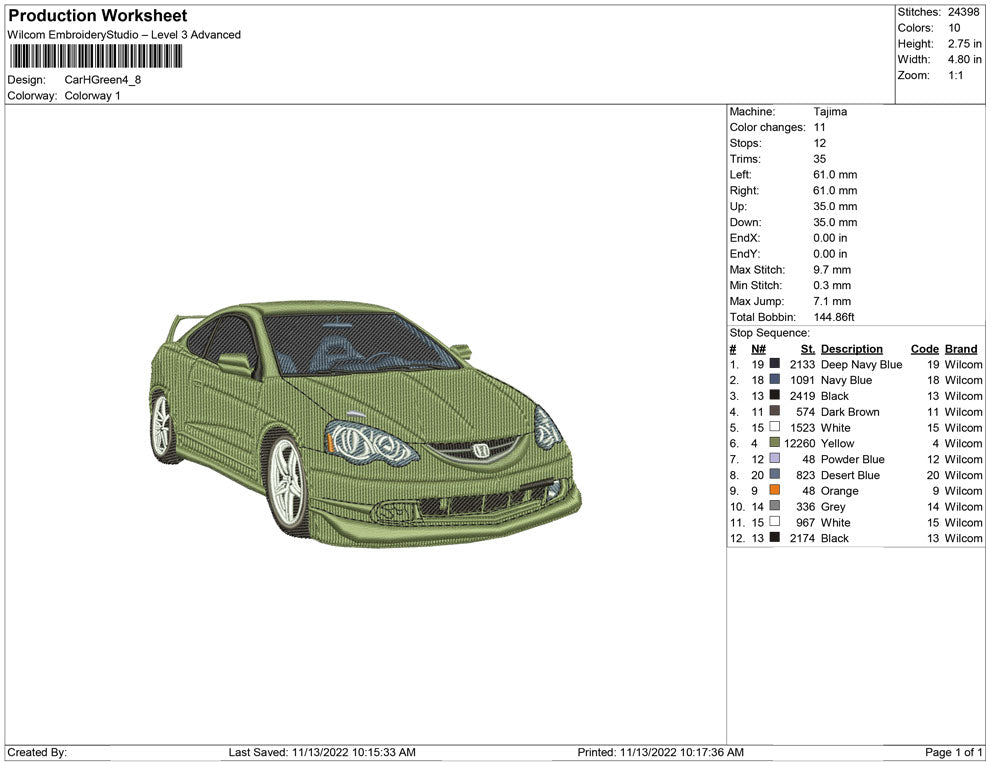Click the Honda emblem on the car grille
990x762 pixels.
pyautogui.click(x=481, y=451)
